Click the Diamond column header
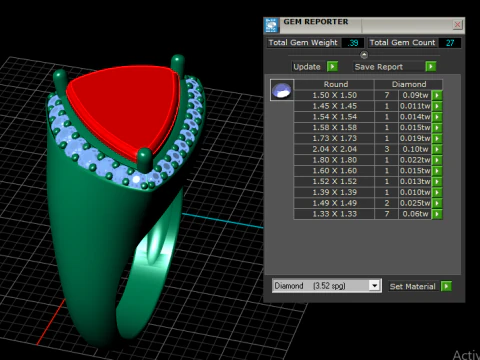 [x=409, y=84]
